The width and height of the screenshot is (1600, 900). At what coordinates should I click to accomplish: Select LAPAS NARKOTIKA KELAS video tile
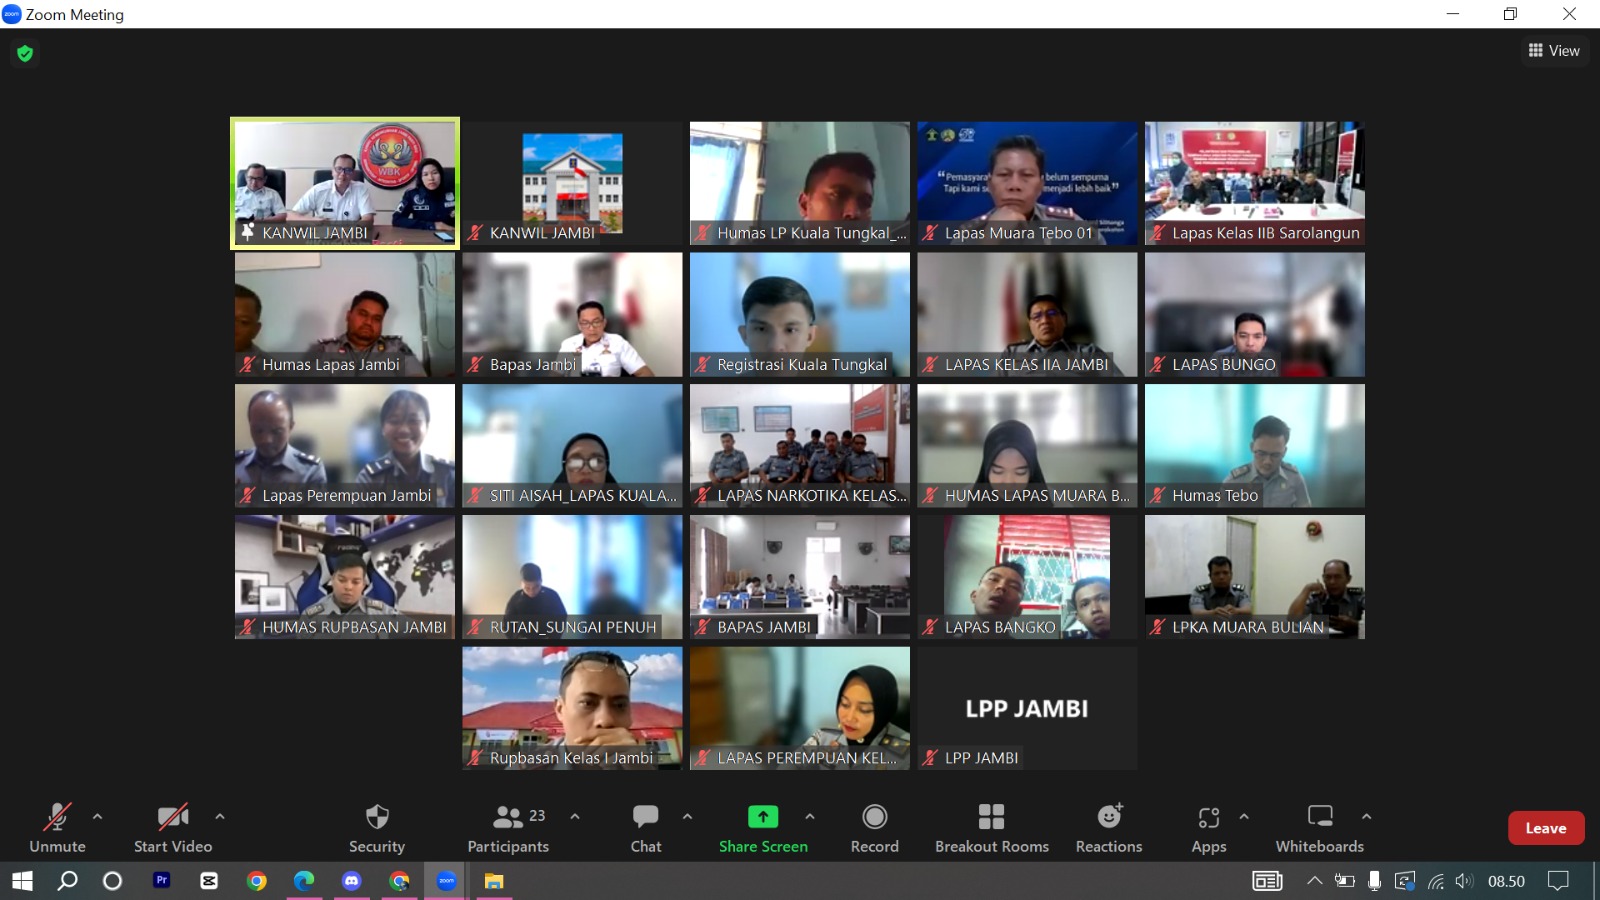800,446
